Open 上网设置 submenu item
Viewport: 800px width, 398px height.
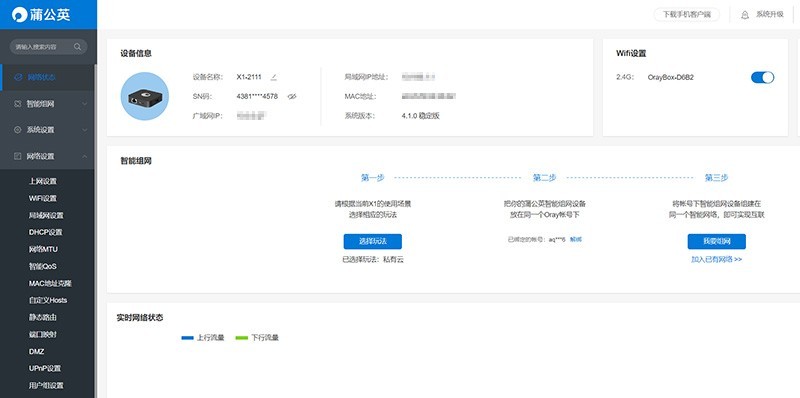(43, 182)
